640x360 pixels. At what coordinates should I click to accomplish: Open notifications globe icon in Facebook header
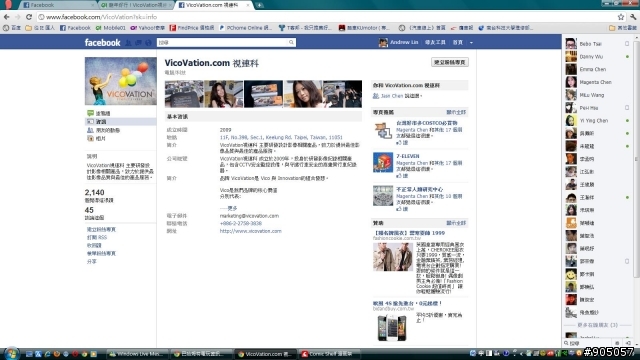148,42
